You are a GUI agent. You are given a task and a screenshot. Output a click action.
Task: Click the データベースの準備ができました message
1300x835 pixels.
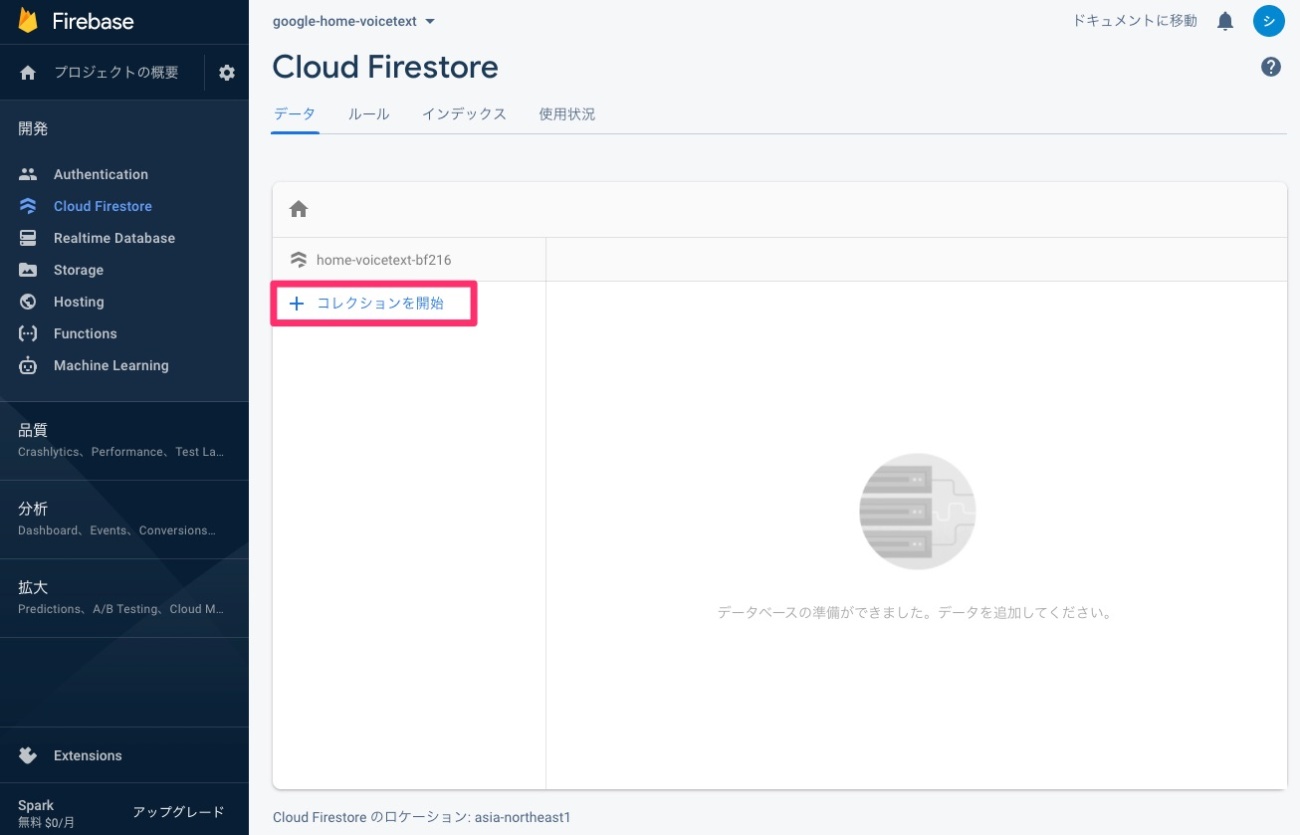[x=915, y=612]
